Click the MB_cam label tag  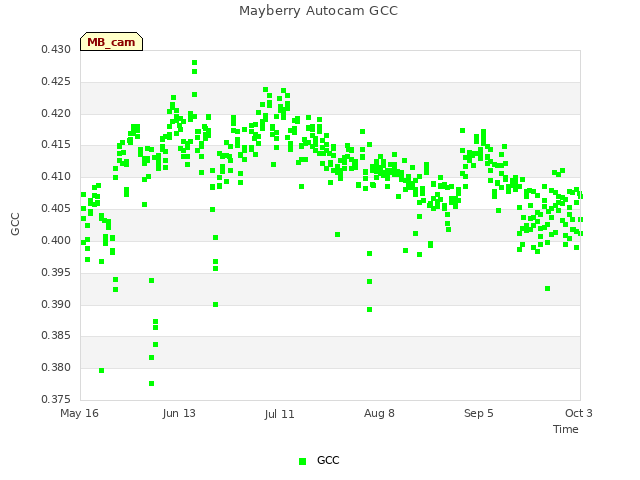click(111, 42)
